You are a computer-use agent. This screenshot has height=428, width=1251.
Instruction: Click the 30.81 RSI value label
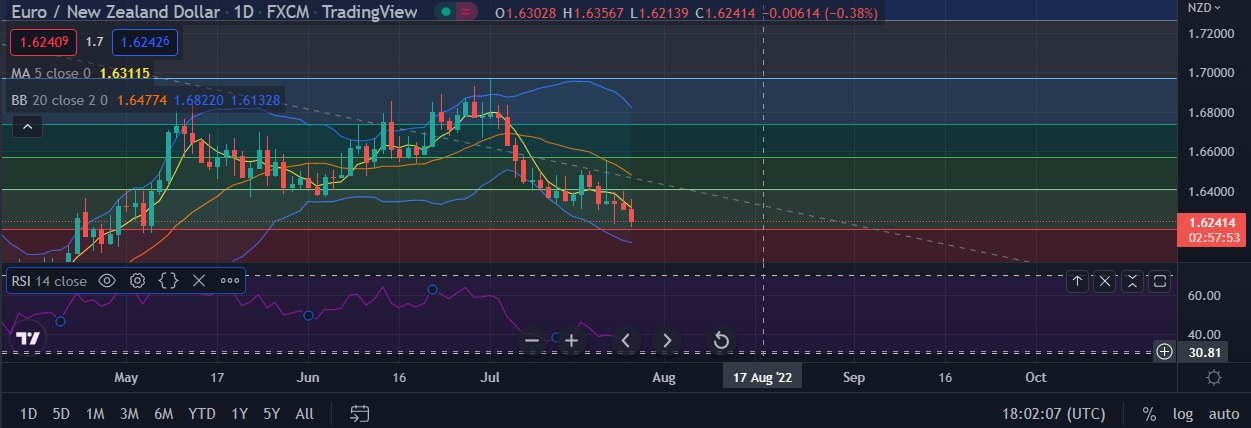tap(1201, 352)
